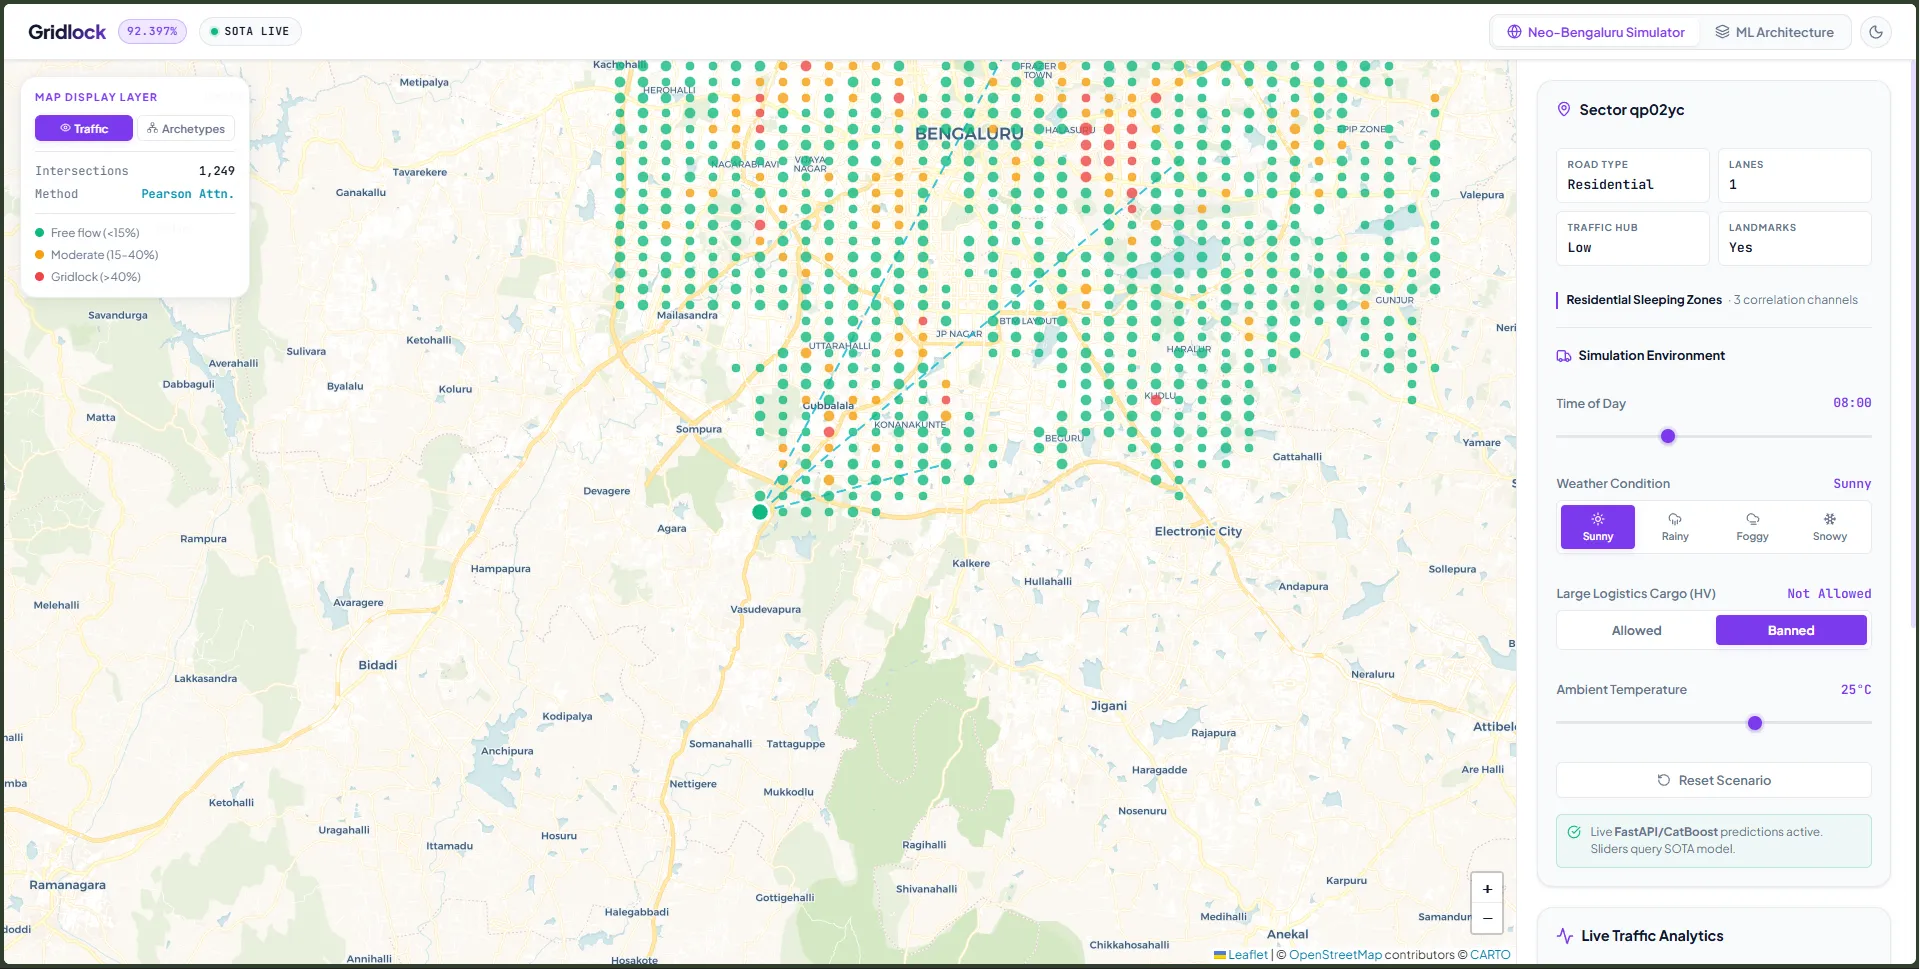Click the 92.397% accuracy badge
The width and height of the screenshot is (1920, 970).
[x=152, y=31]
